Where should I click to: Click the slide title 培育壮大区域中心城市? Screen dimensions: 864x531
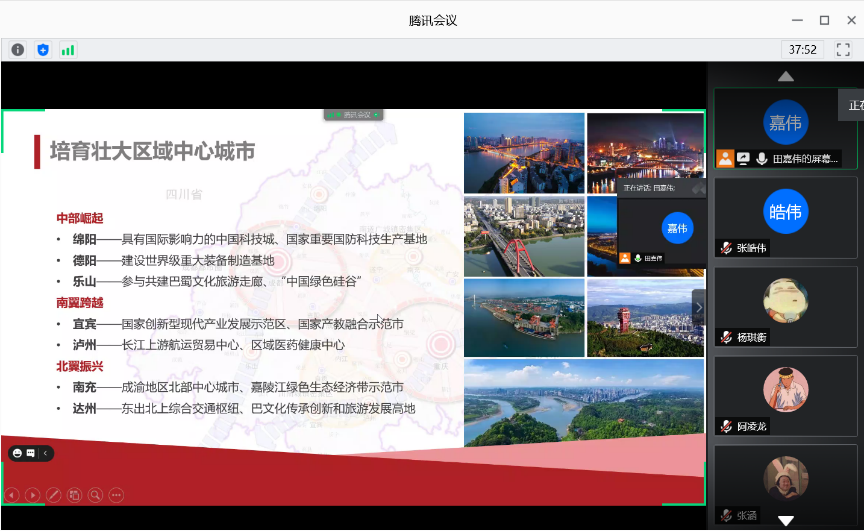pos(153,151)
